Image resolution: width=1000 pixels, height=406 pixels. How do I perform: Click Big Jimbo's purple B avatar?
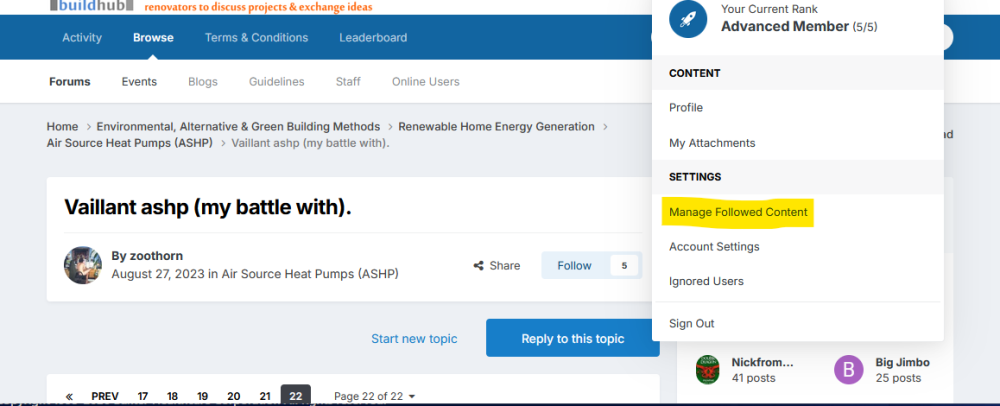[x=848, y=370]
